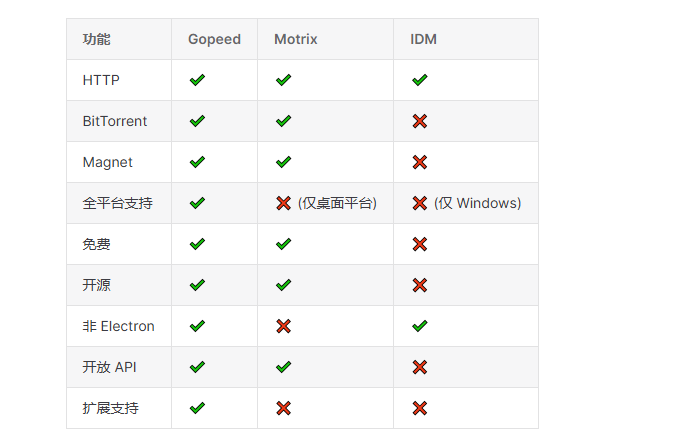Click Motrix's red cross in 扩展支持 row
This screenshot has width=686, height=446.
tap(283, 408)
